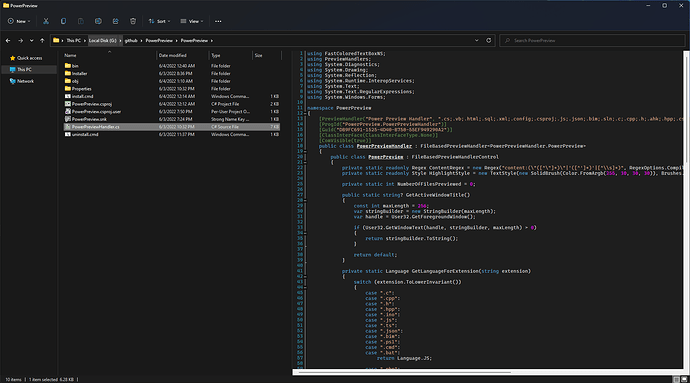Screen dimensions: 690x383
Task: Click '1 item selected' in status bar
Action: tap(44, 379)
